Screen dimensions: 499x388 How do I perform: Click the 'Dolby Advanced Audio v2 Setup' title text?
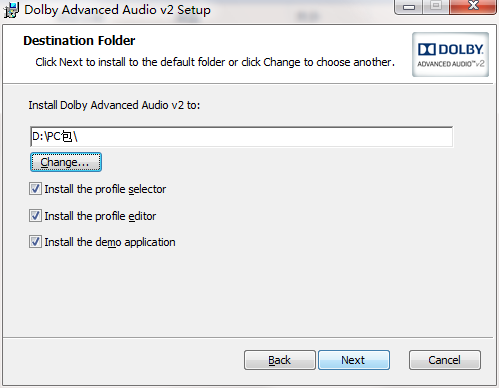pos(117,10)
